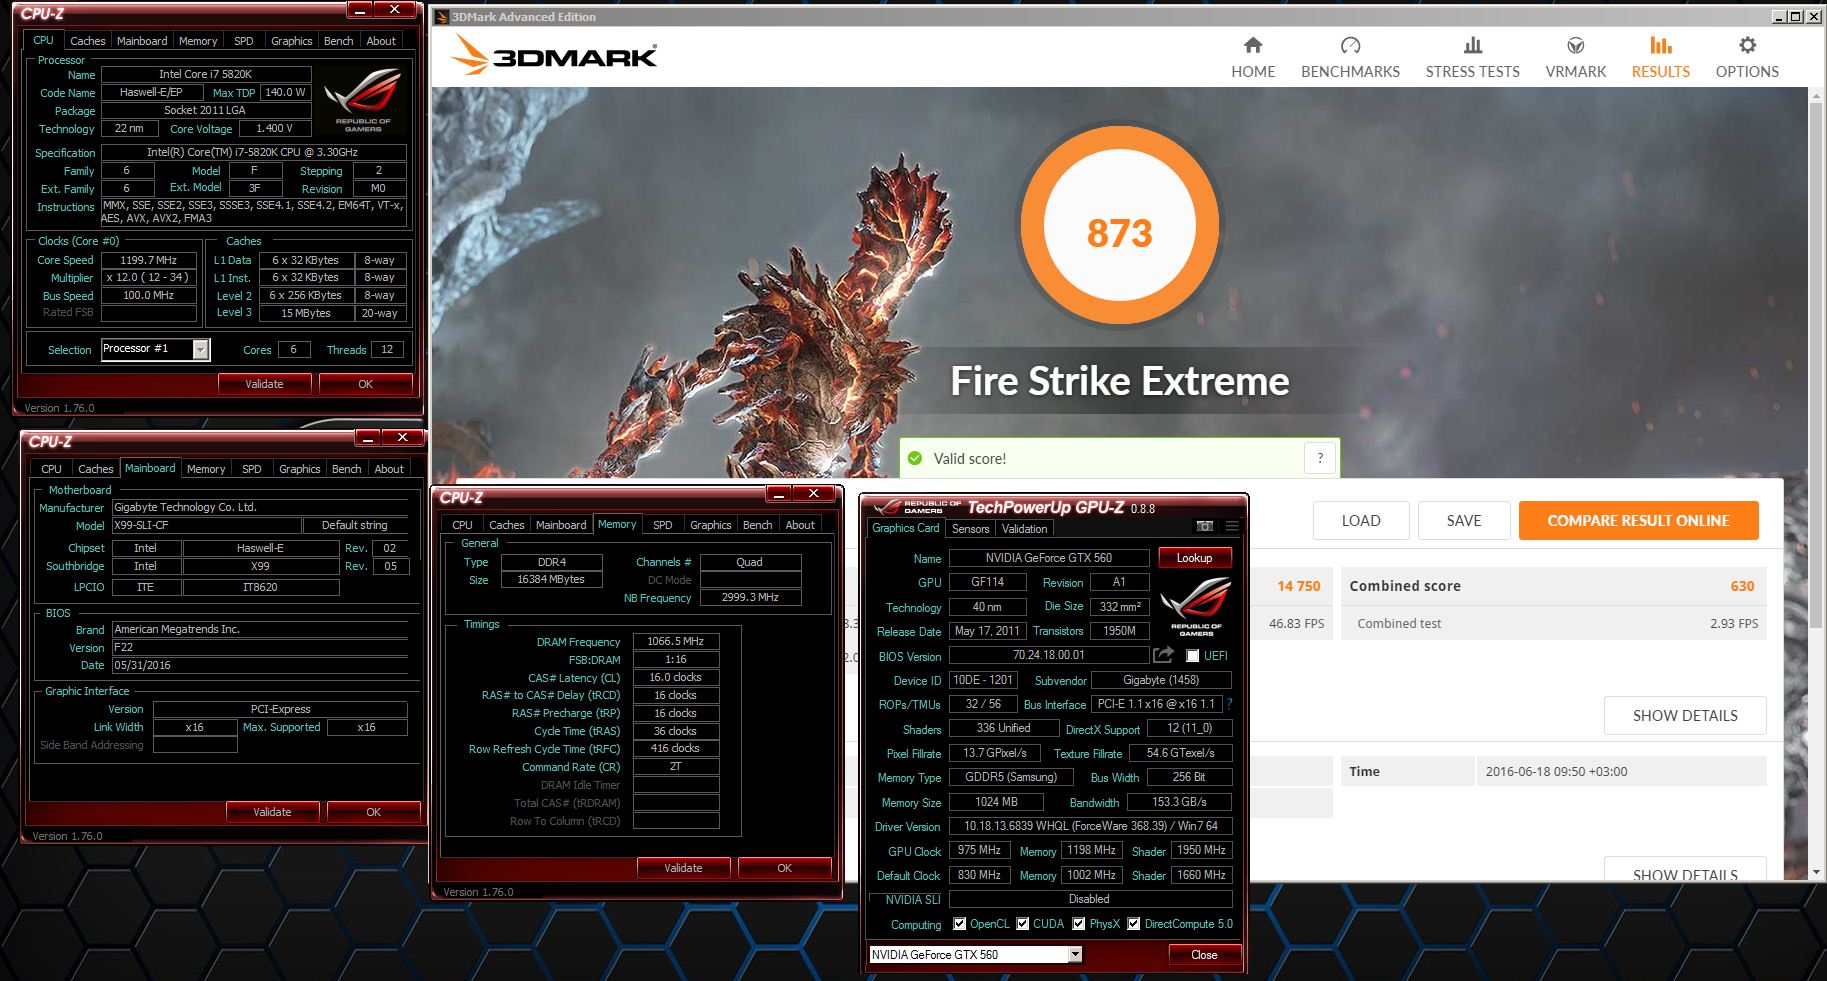
Task: Select the About tab in Memory CPU-Z window
Action: pos(799,525)
